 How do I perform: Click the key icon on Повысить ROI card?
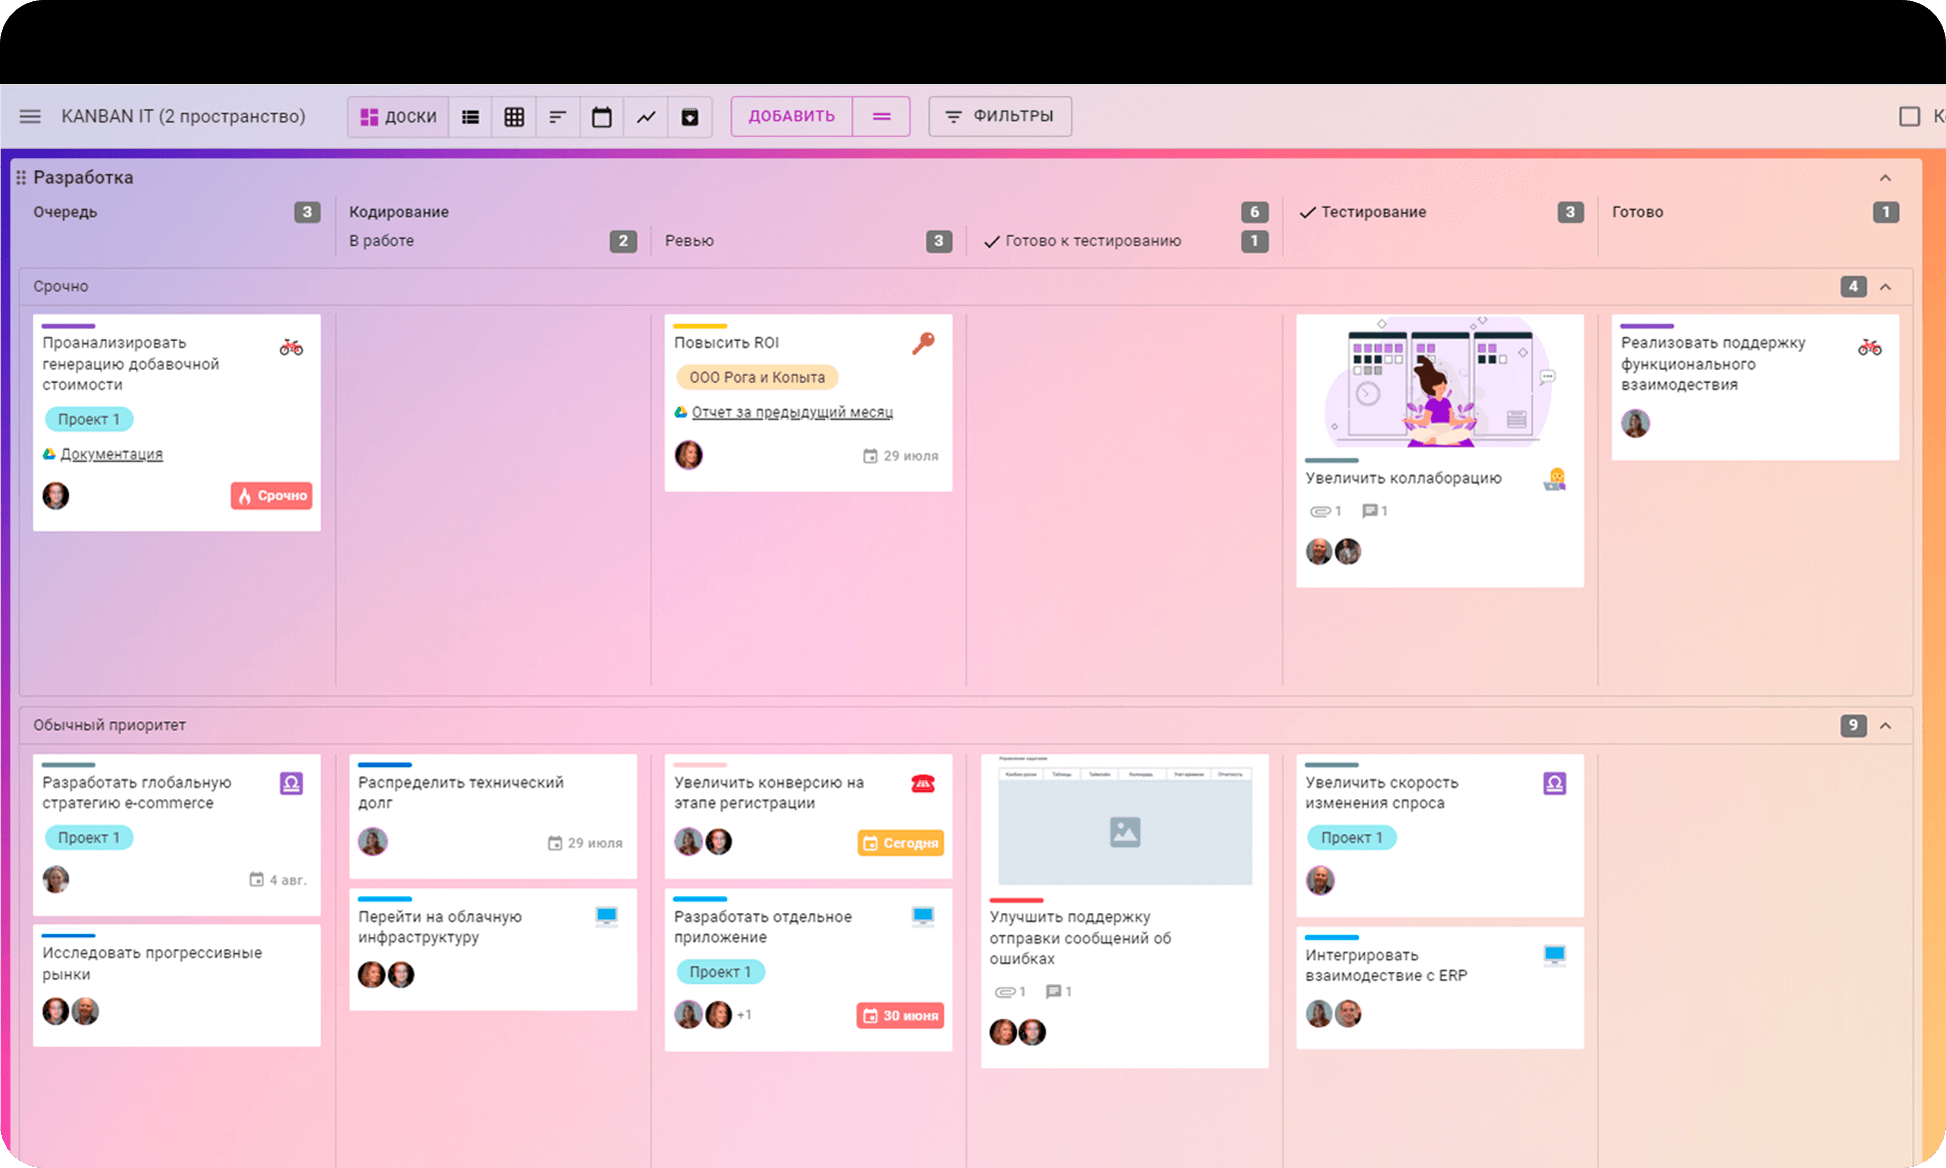[923, 343]
